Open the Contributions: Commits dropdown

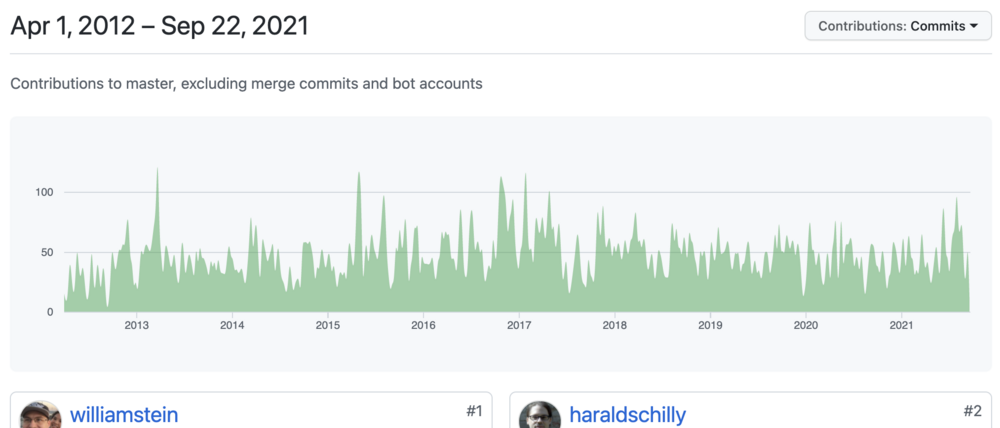click(x=897, y=26)
